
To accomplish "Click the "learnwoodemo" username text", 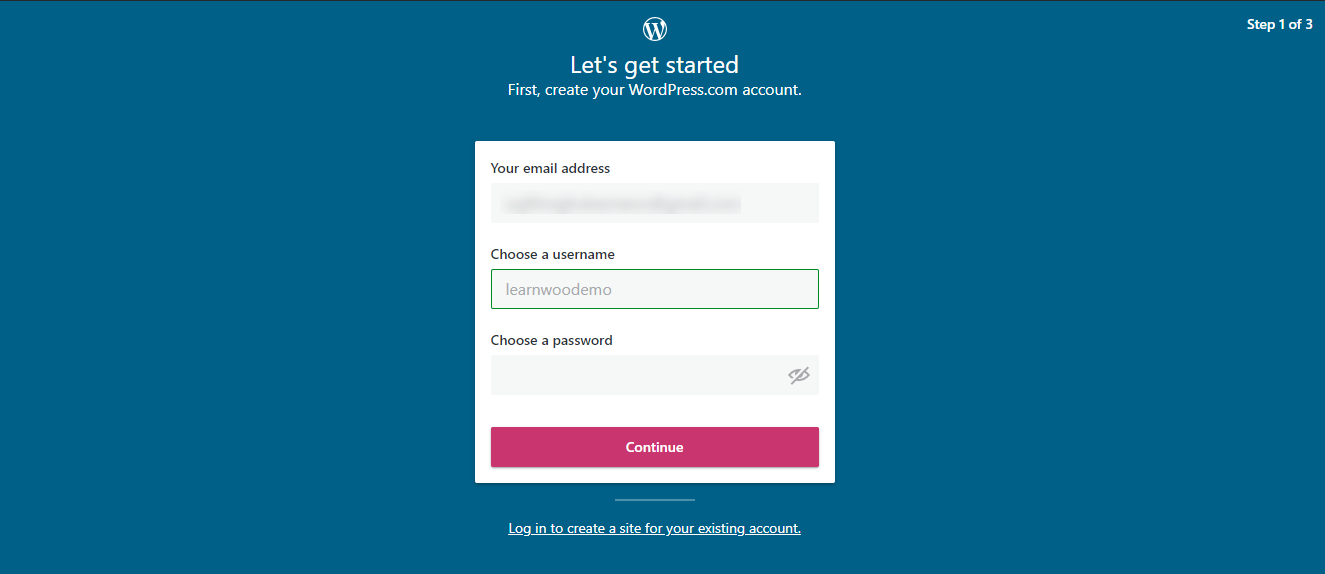I will pos(558,290).
